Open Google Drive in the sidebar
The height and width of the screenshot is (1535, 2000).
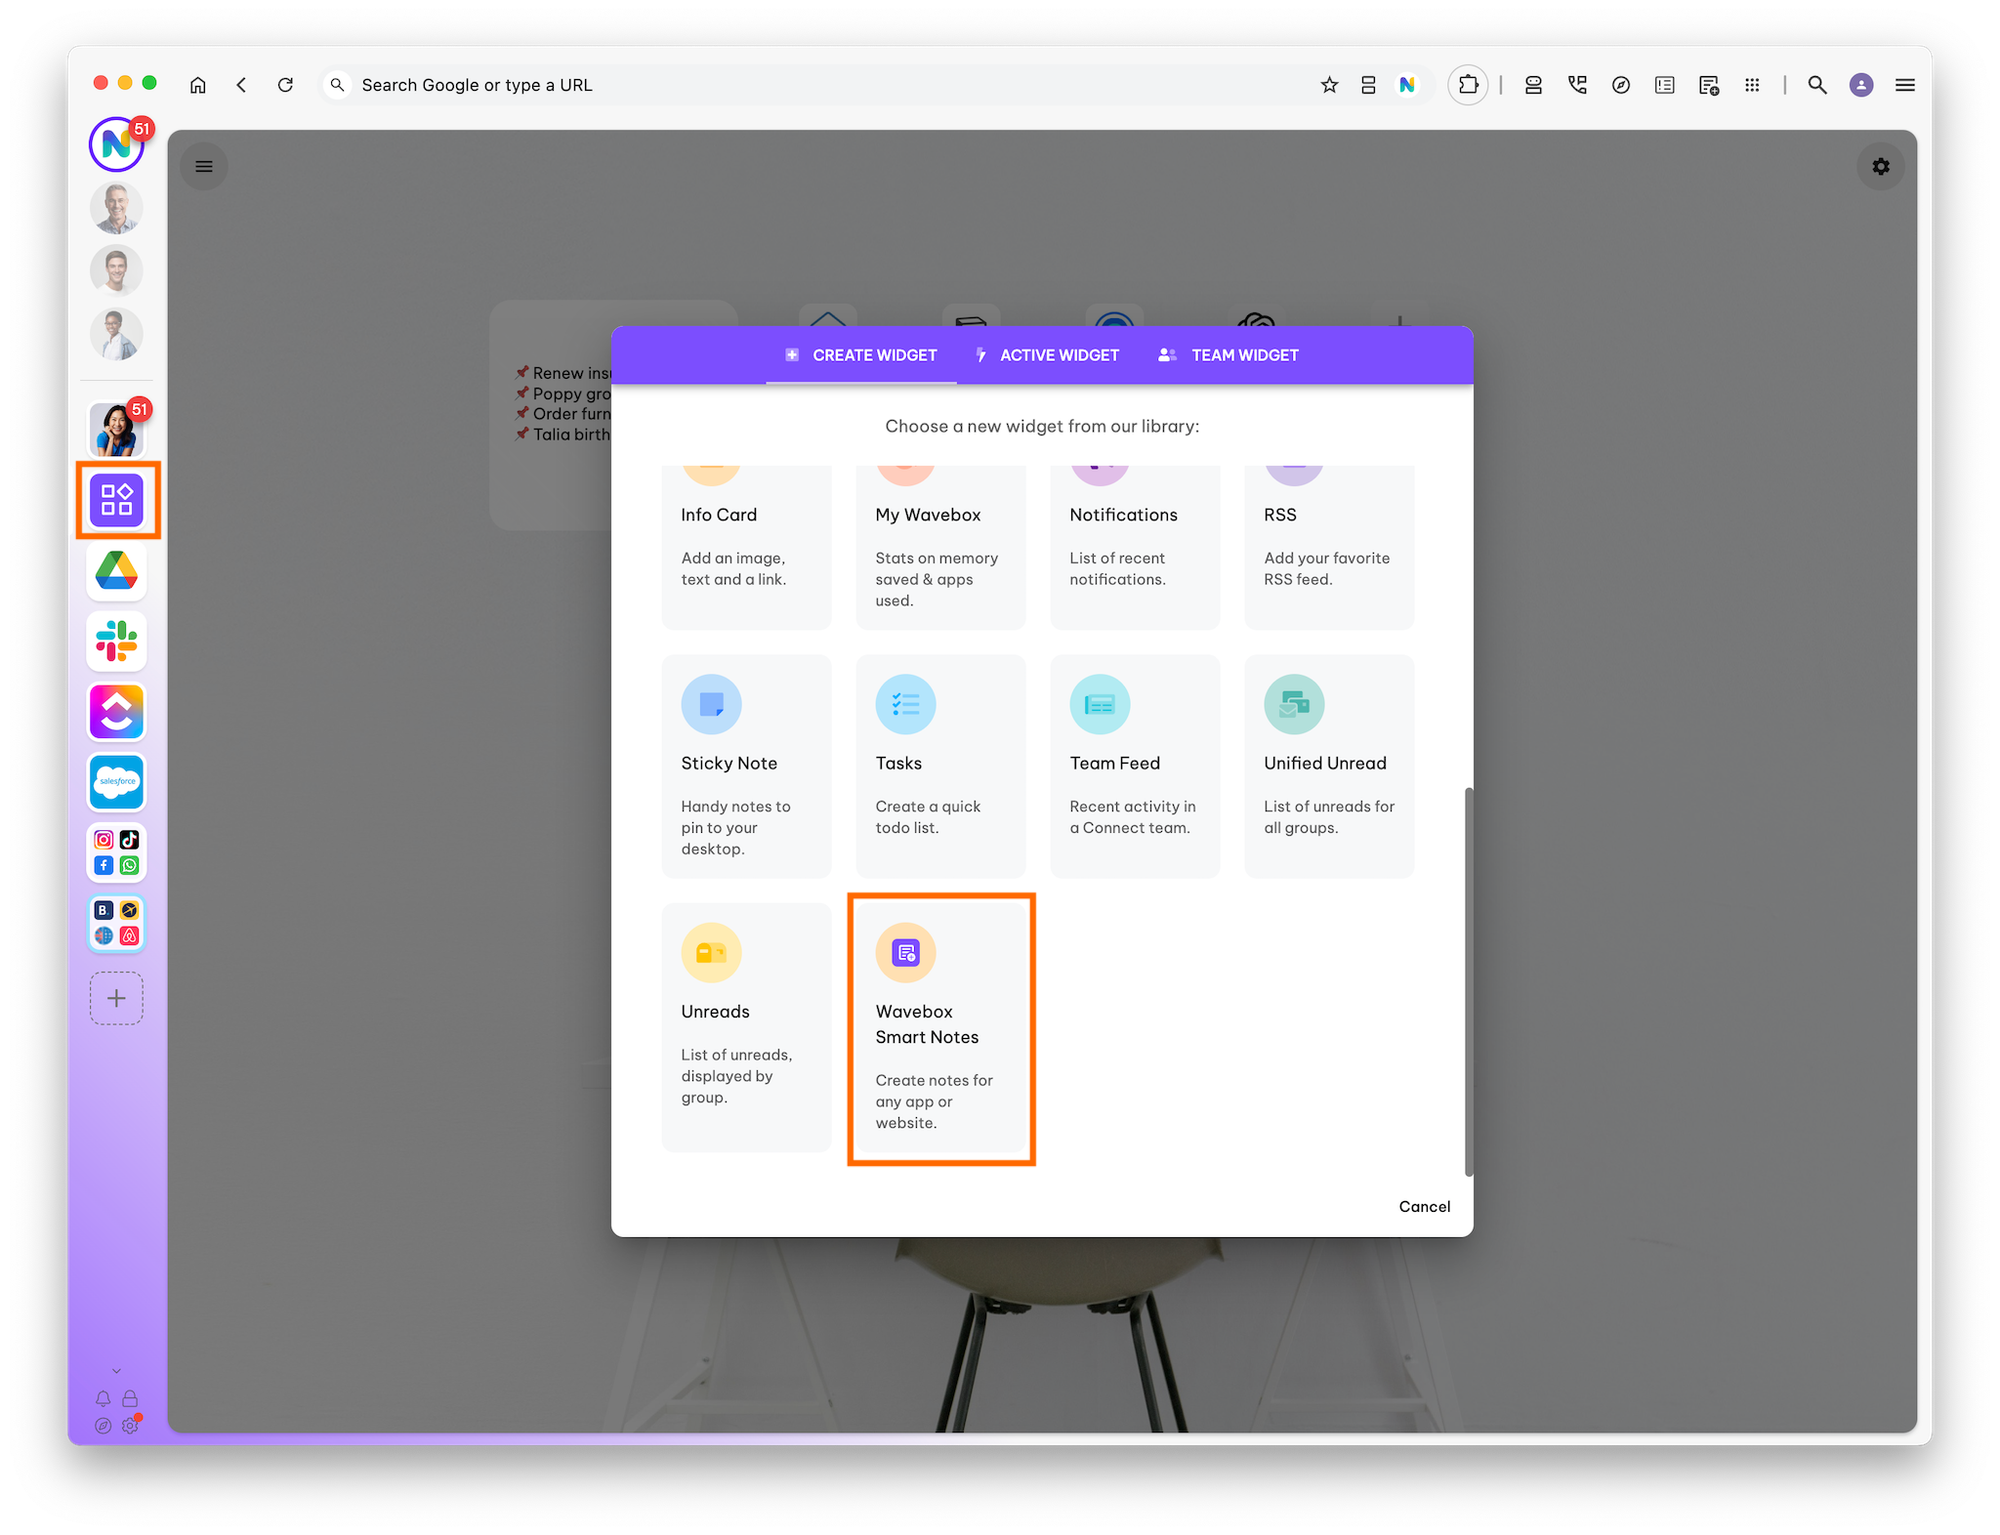click(x=117, y=571)
